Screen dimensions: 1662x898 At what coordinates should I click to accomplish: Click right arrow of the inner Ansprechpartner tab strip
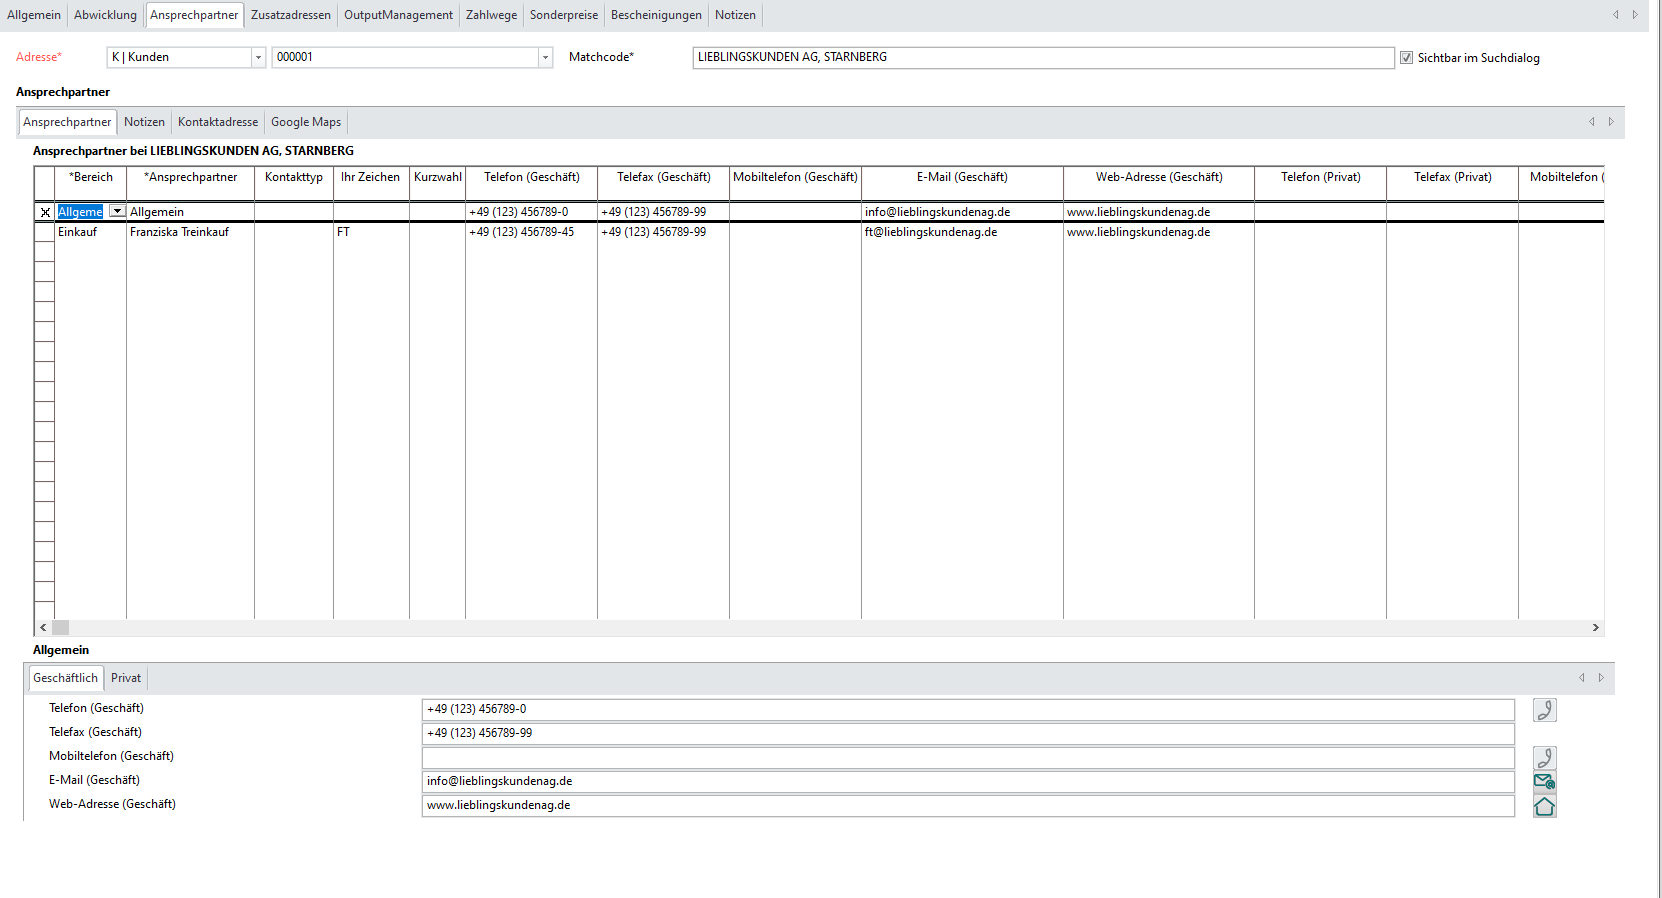click(x=1611, y=122)
